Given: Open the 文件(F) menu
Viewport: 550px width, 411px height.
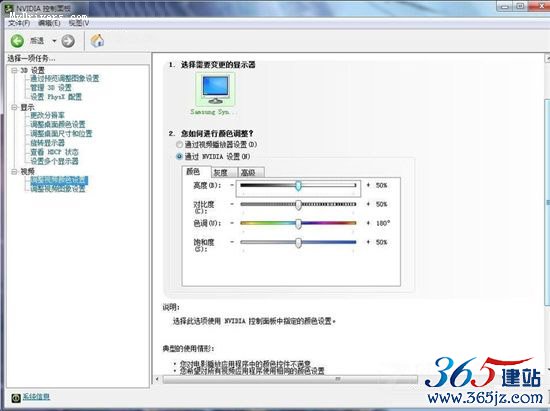Looking at the screenshot, I should (x=19, y=23).
